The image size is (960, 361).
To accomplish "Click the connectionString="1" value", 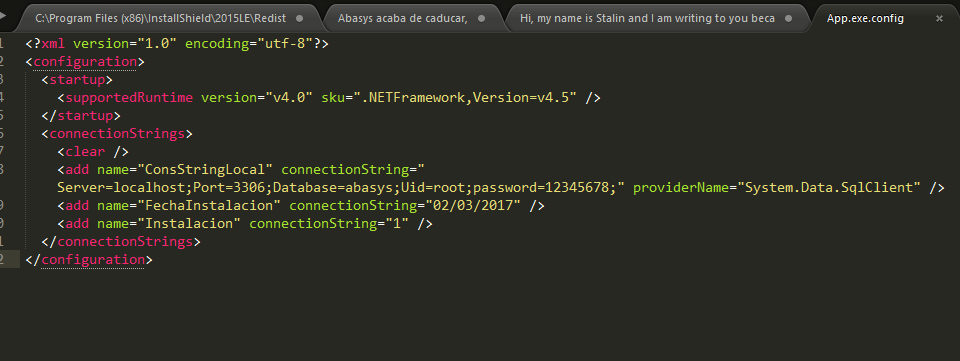I will pos(329,223).
